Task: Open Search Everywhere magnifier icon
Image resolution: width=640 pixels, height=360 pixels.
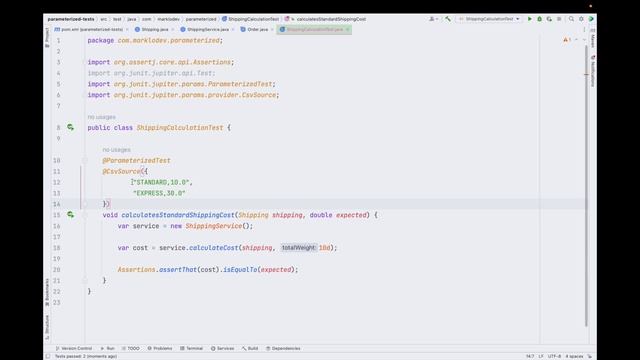Action: [x=571, y=19]
